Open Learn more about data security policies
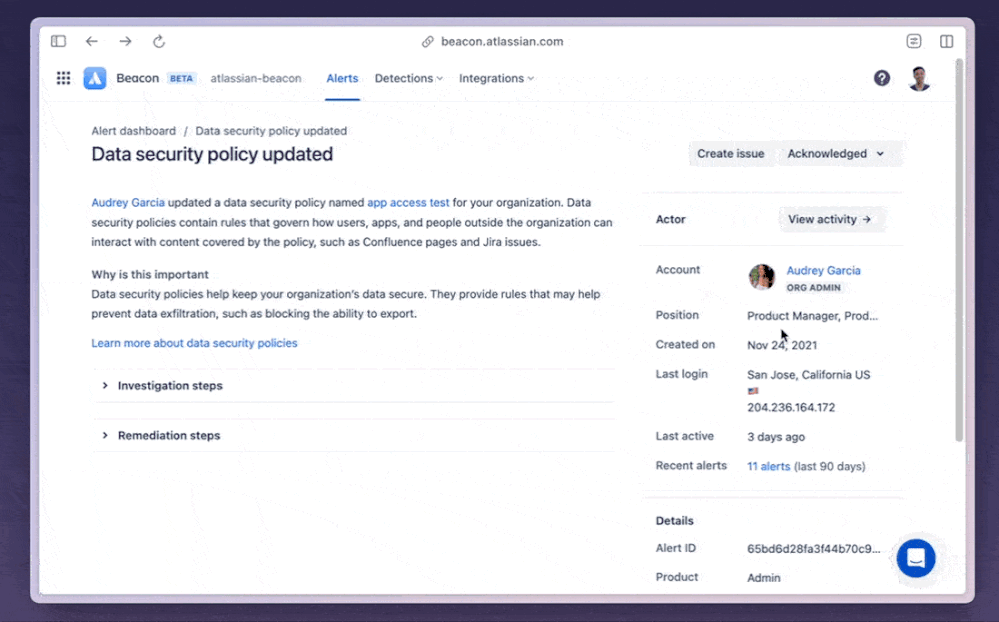This screenshot has height=622, width=999. [x=194, y=343]
